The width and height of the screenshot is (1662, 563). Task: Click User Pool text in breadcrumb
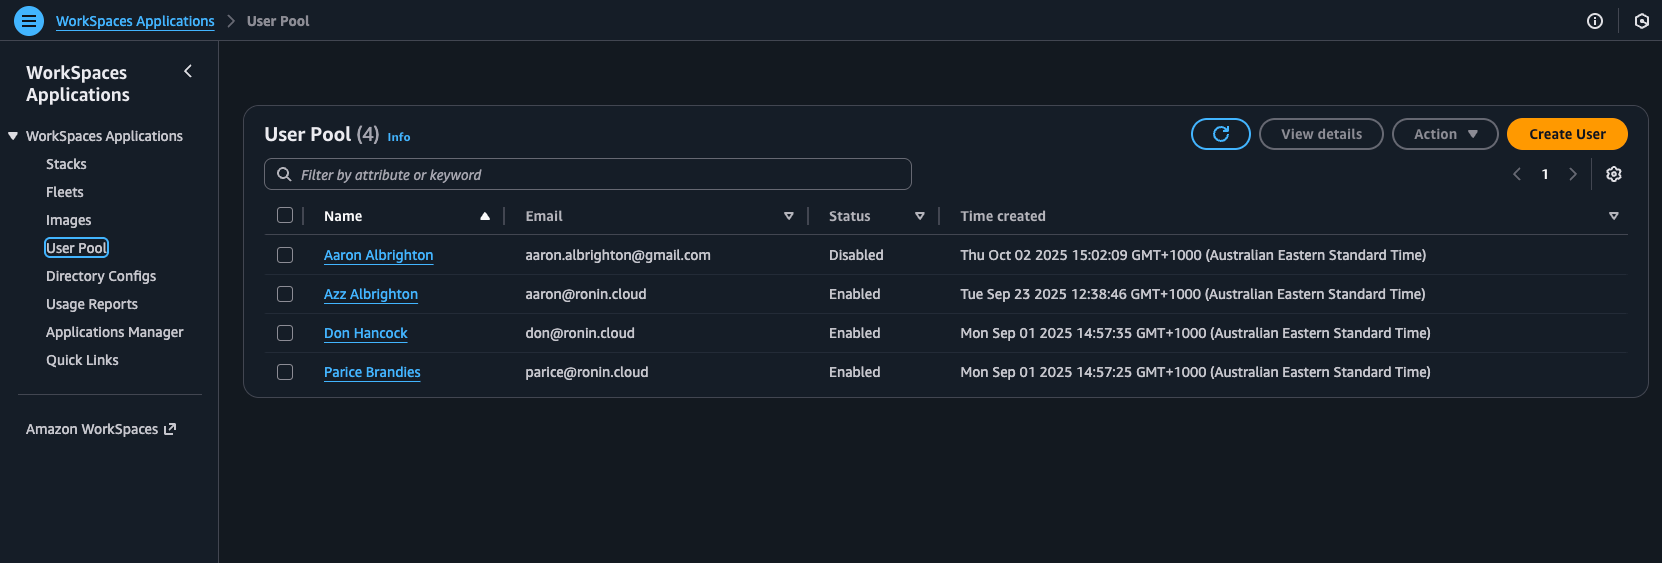[278, 21]
